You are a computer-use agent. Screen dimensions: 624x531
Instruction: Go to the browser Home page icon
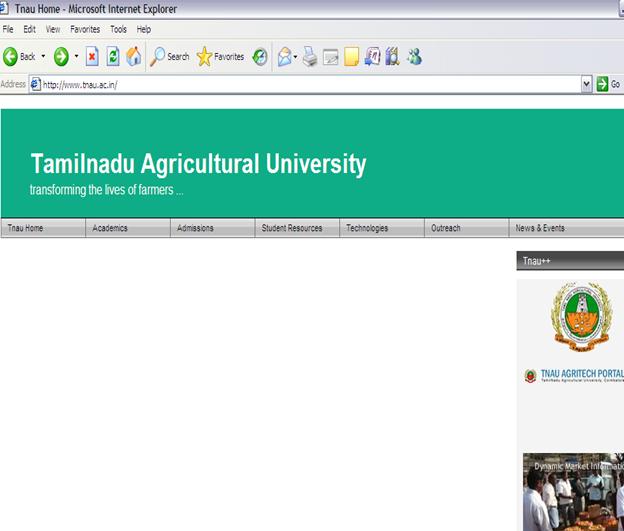tap(134, 57)
